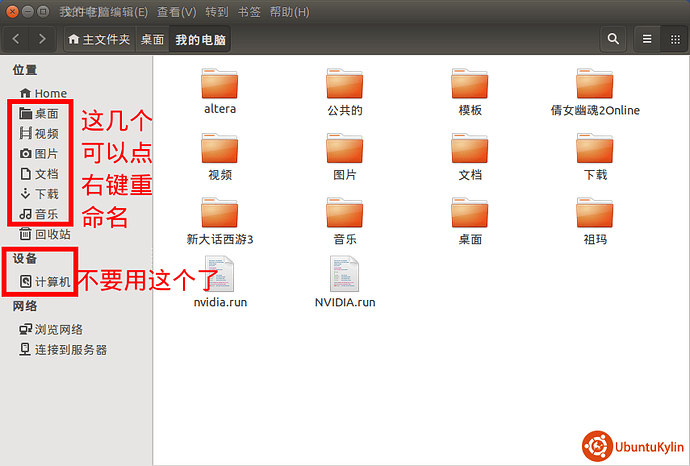Open 桌面 in the sidebar places
This screenshot has width=690, height=466.
(39, 114)
